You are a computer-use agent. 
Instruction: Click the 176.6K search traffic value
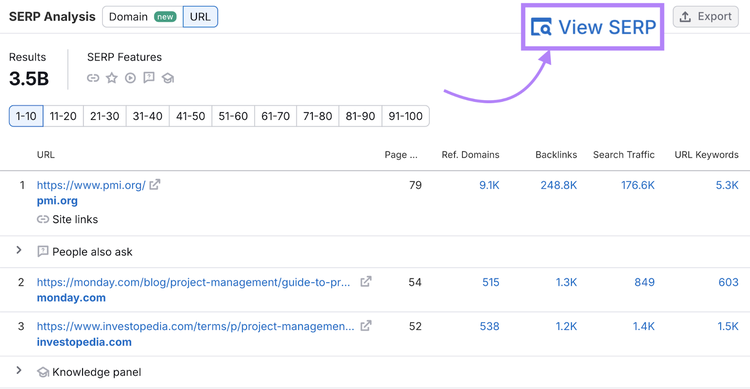[x=638, y=185]
